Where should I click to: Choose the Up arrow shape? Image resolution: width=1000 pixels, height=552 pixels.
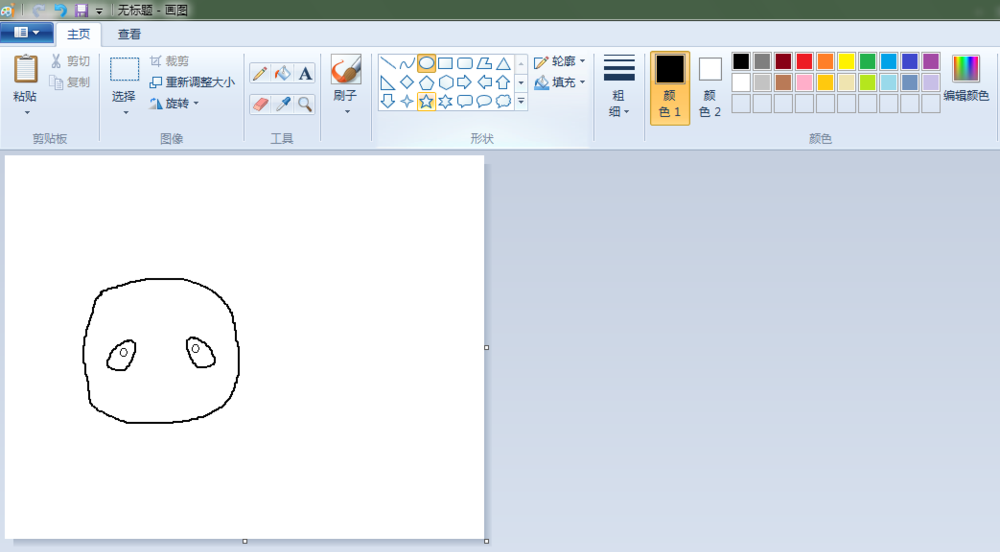[503, 82]
